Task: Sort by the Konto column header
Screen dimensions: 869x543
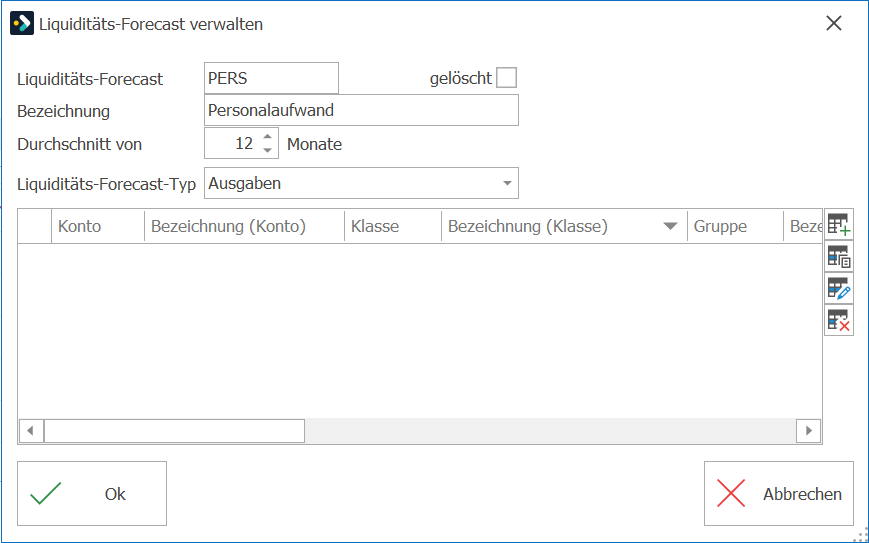Action: [98, 226]
